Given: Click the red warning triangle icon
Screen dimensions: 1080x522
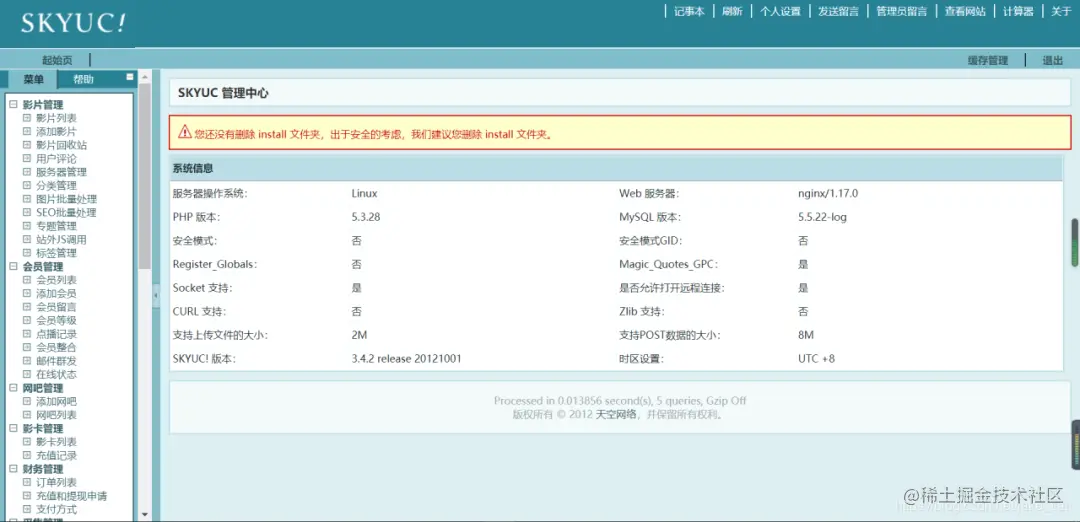Looking at the screenshot, I should 184,132.
